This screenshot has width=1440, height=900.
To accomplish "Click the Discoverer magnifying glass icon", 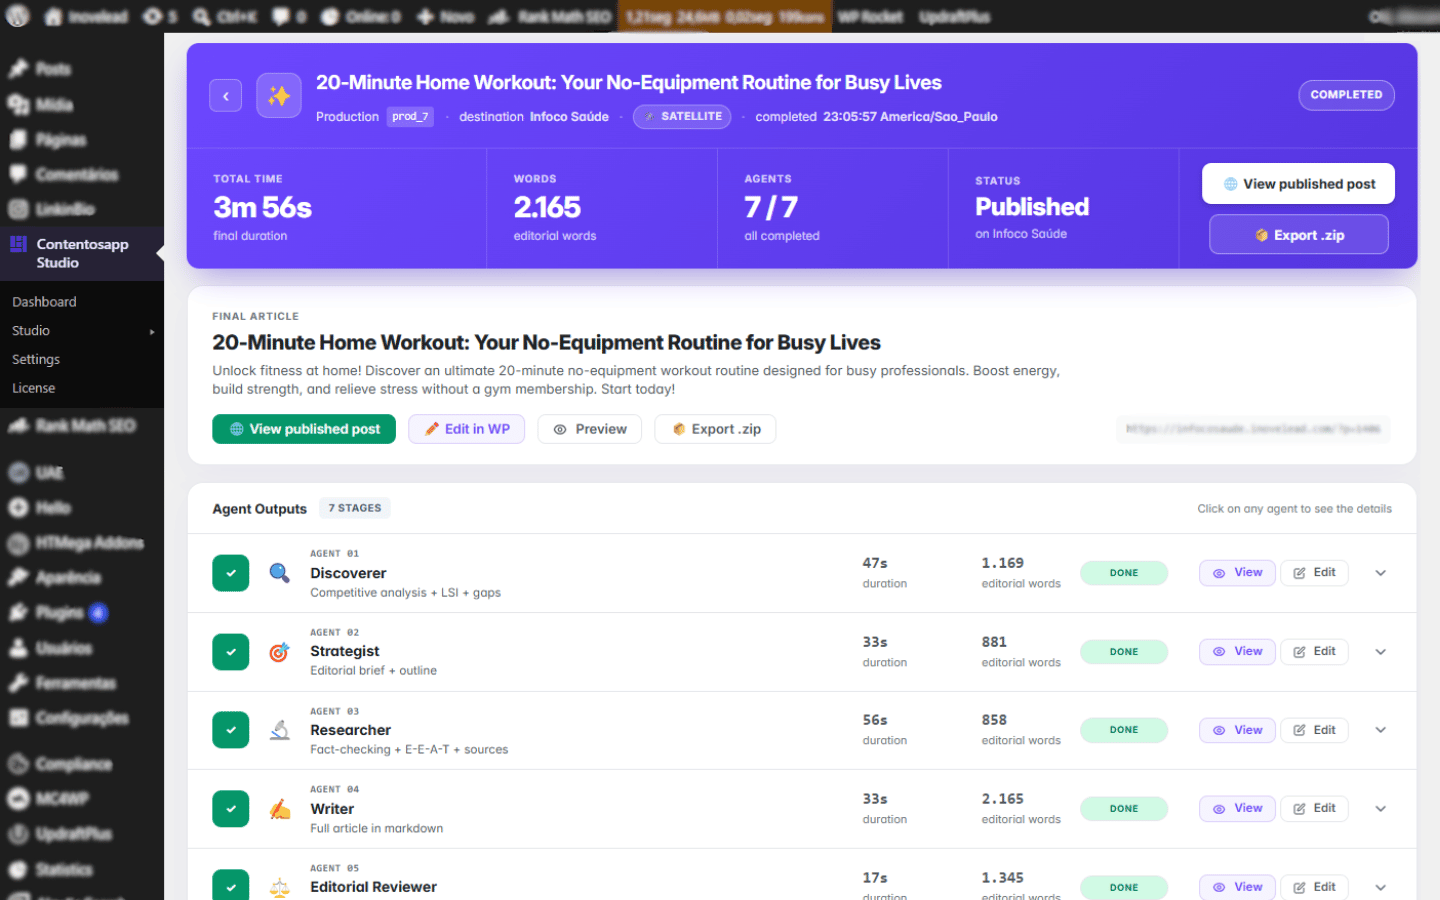I will (x=280, y=573).
